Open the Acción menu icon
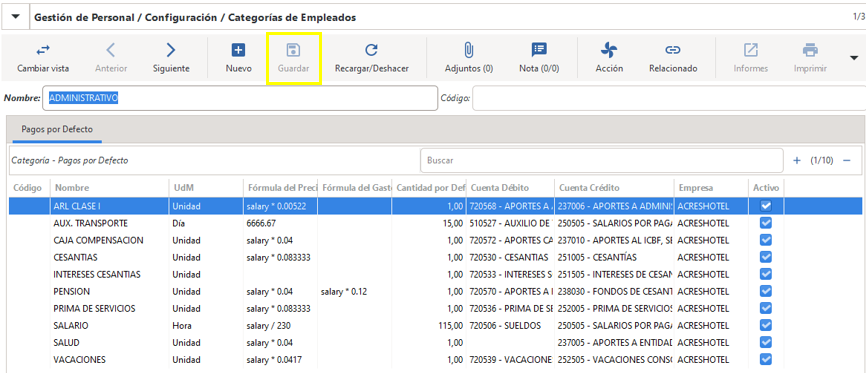 point(609,50)
